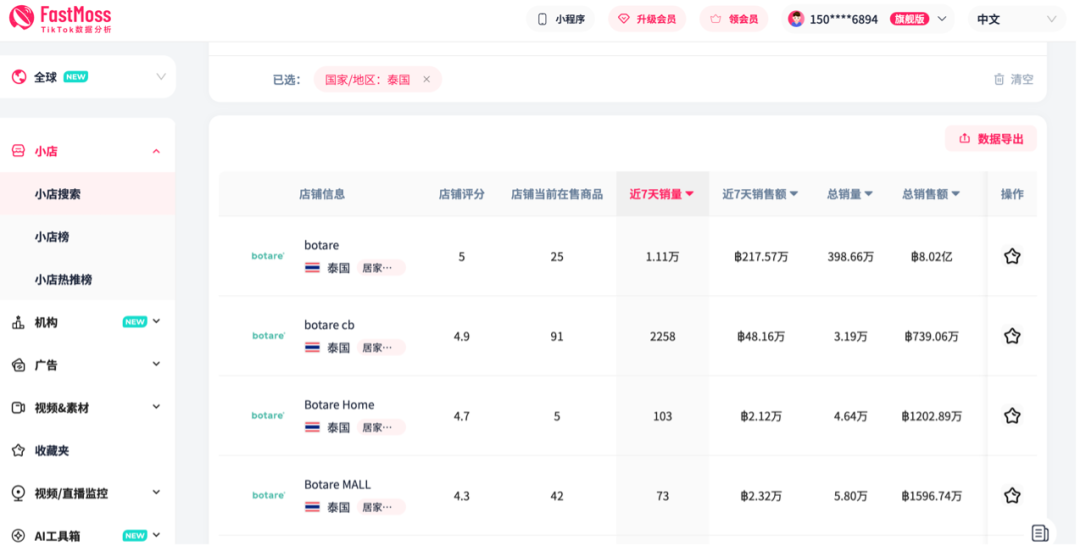Favorite the botare shop star
This screenshot has height=546, width=1080.
click(1012, 257)
